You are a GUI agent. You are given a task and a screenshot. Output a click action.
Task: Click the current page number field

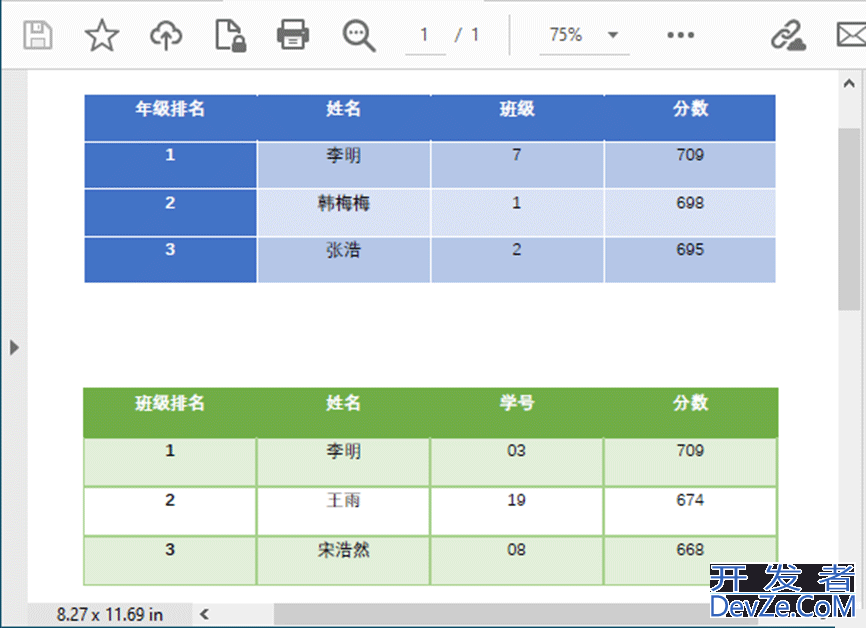tap(425, 35)
